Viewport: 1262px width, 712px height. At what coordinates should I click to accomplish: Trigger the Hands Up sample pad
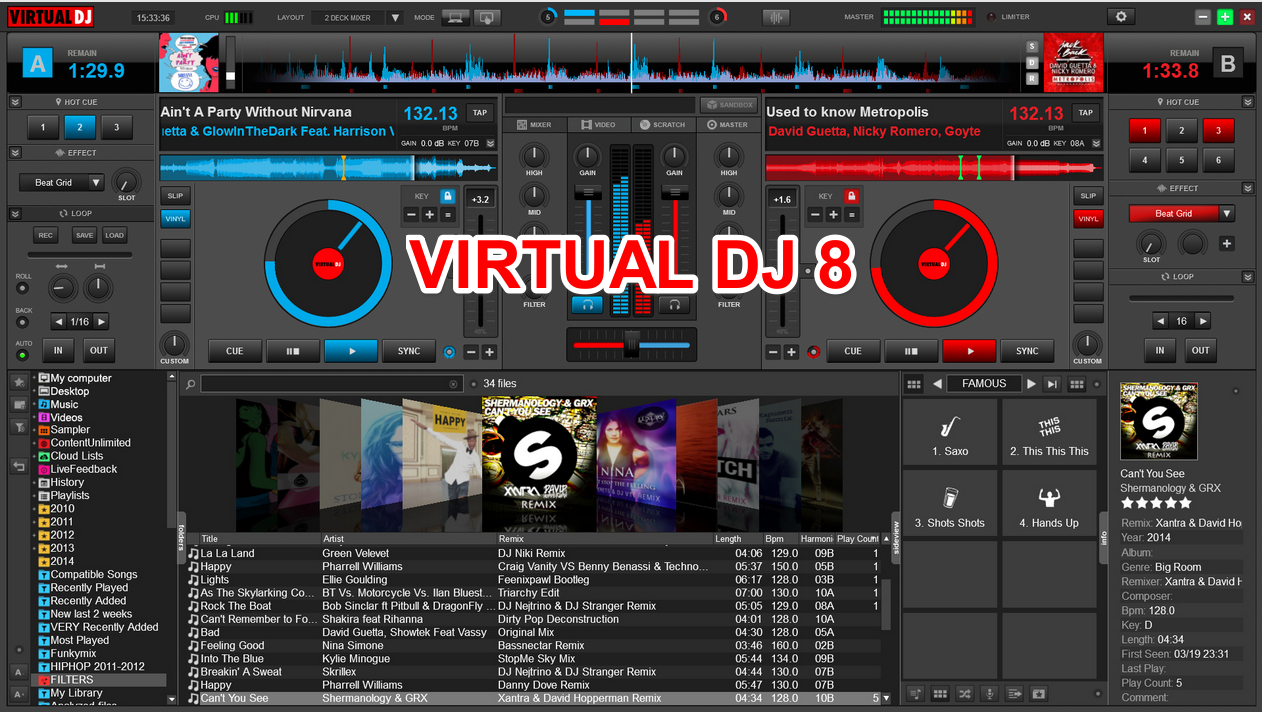(1049, 504)
